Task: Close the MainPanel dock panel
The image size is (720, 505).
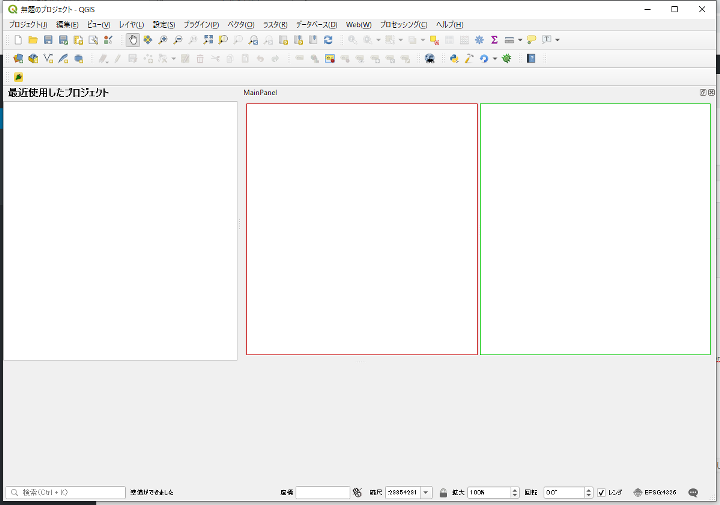Action: [712, 92]
